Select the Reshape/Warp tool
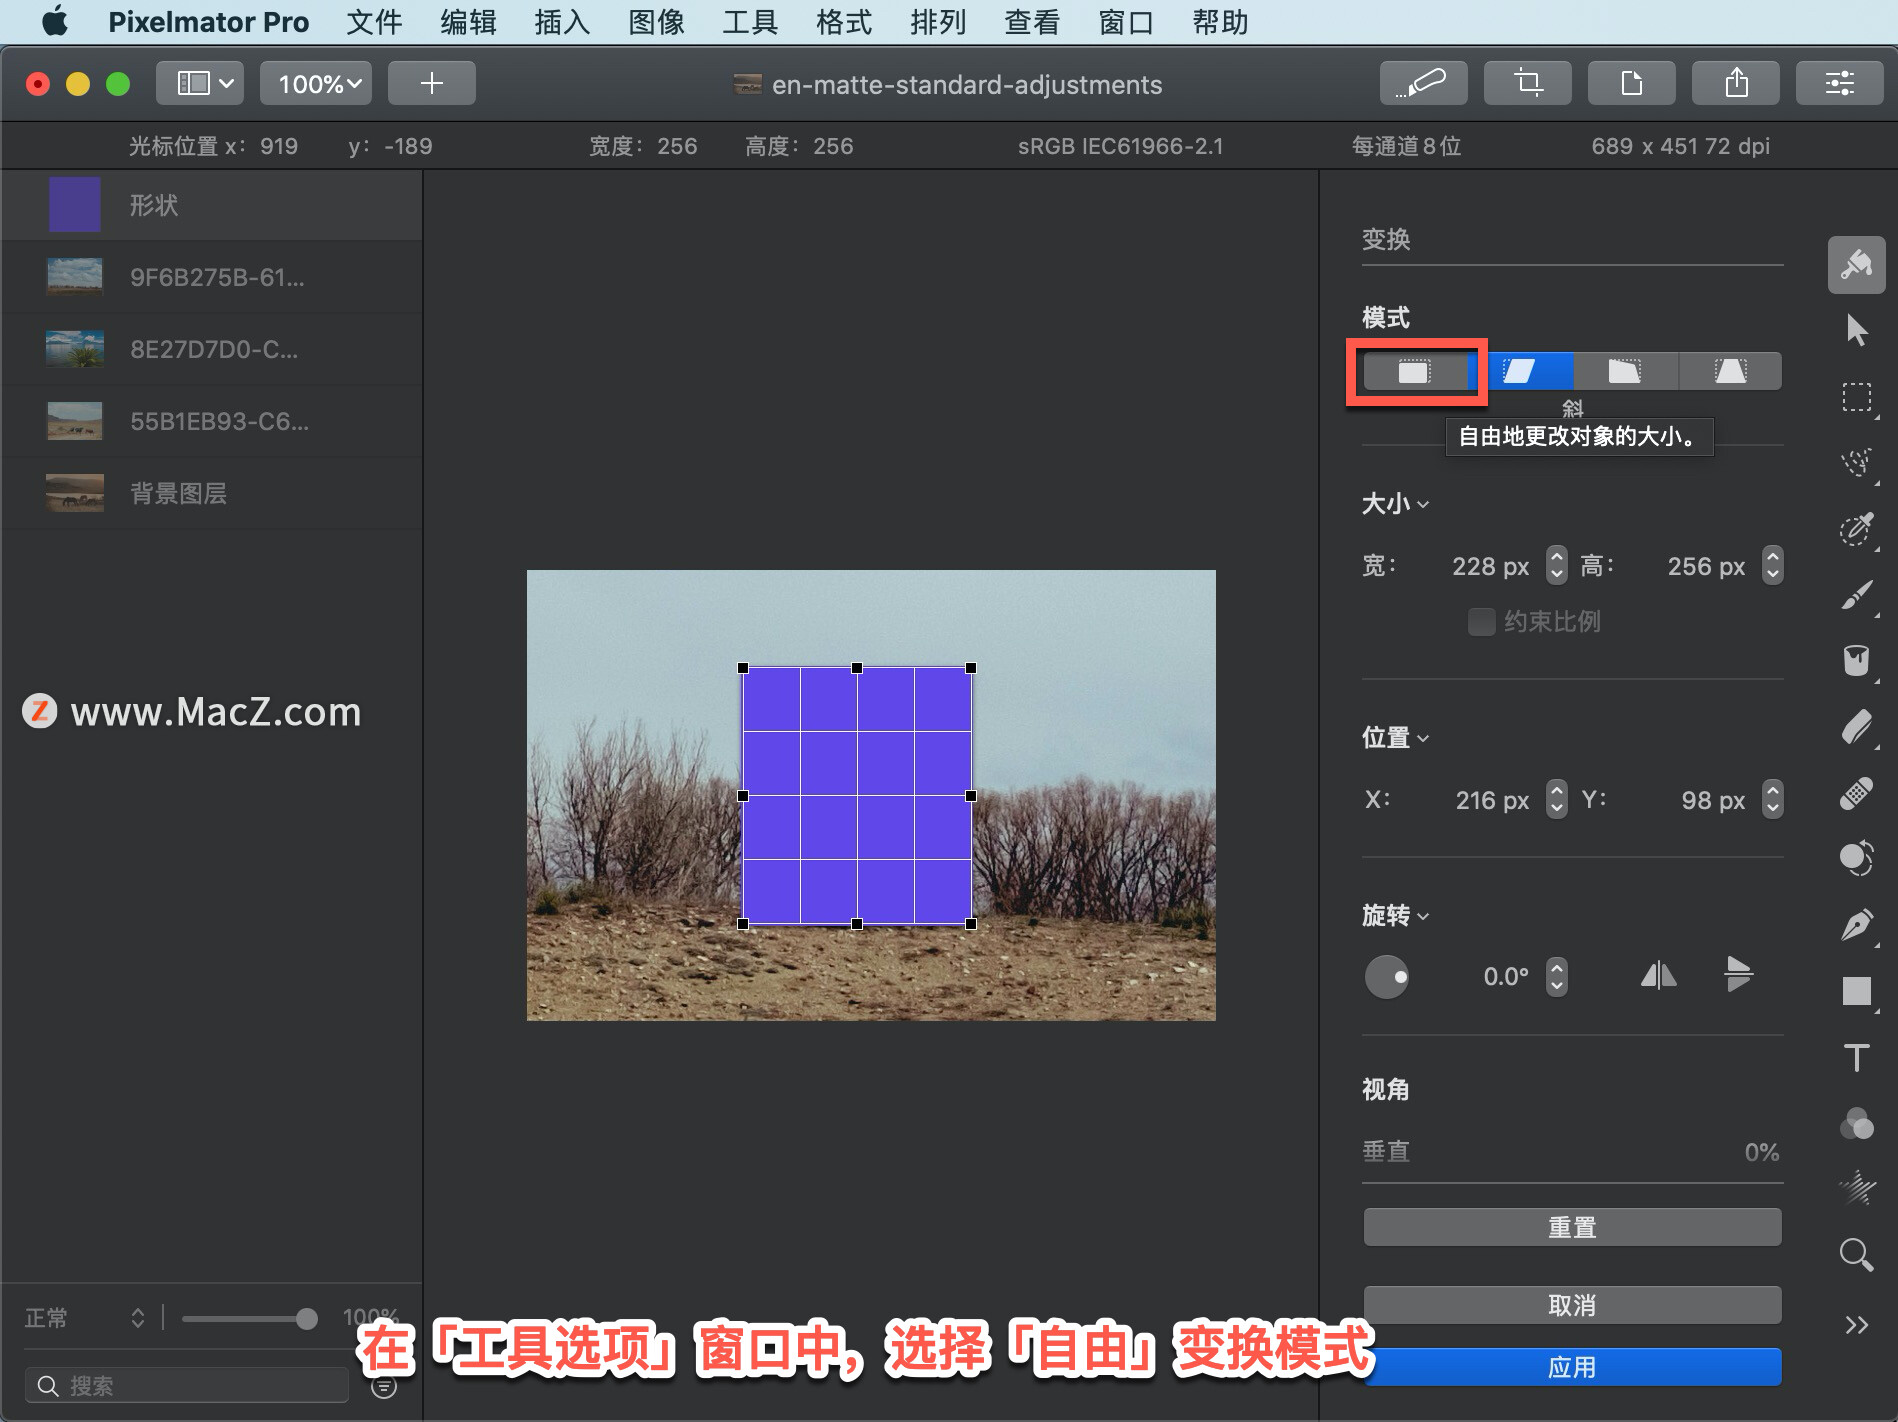Screen dimensions: 1898x1422 pyautogui.click(x=1857, y=858)
